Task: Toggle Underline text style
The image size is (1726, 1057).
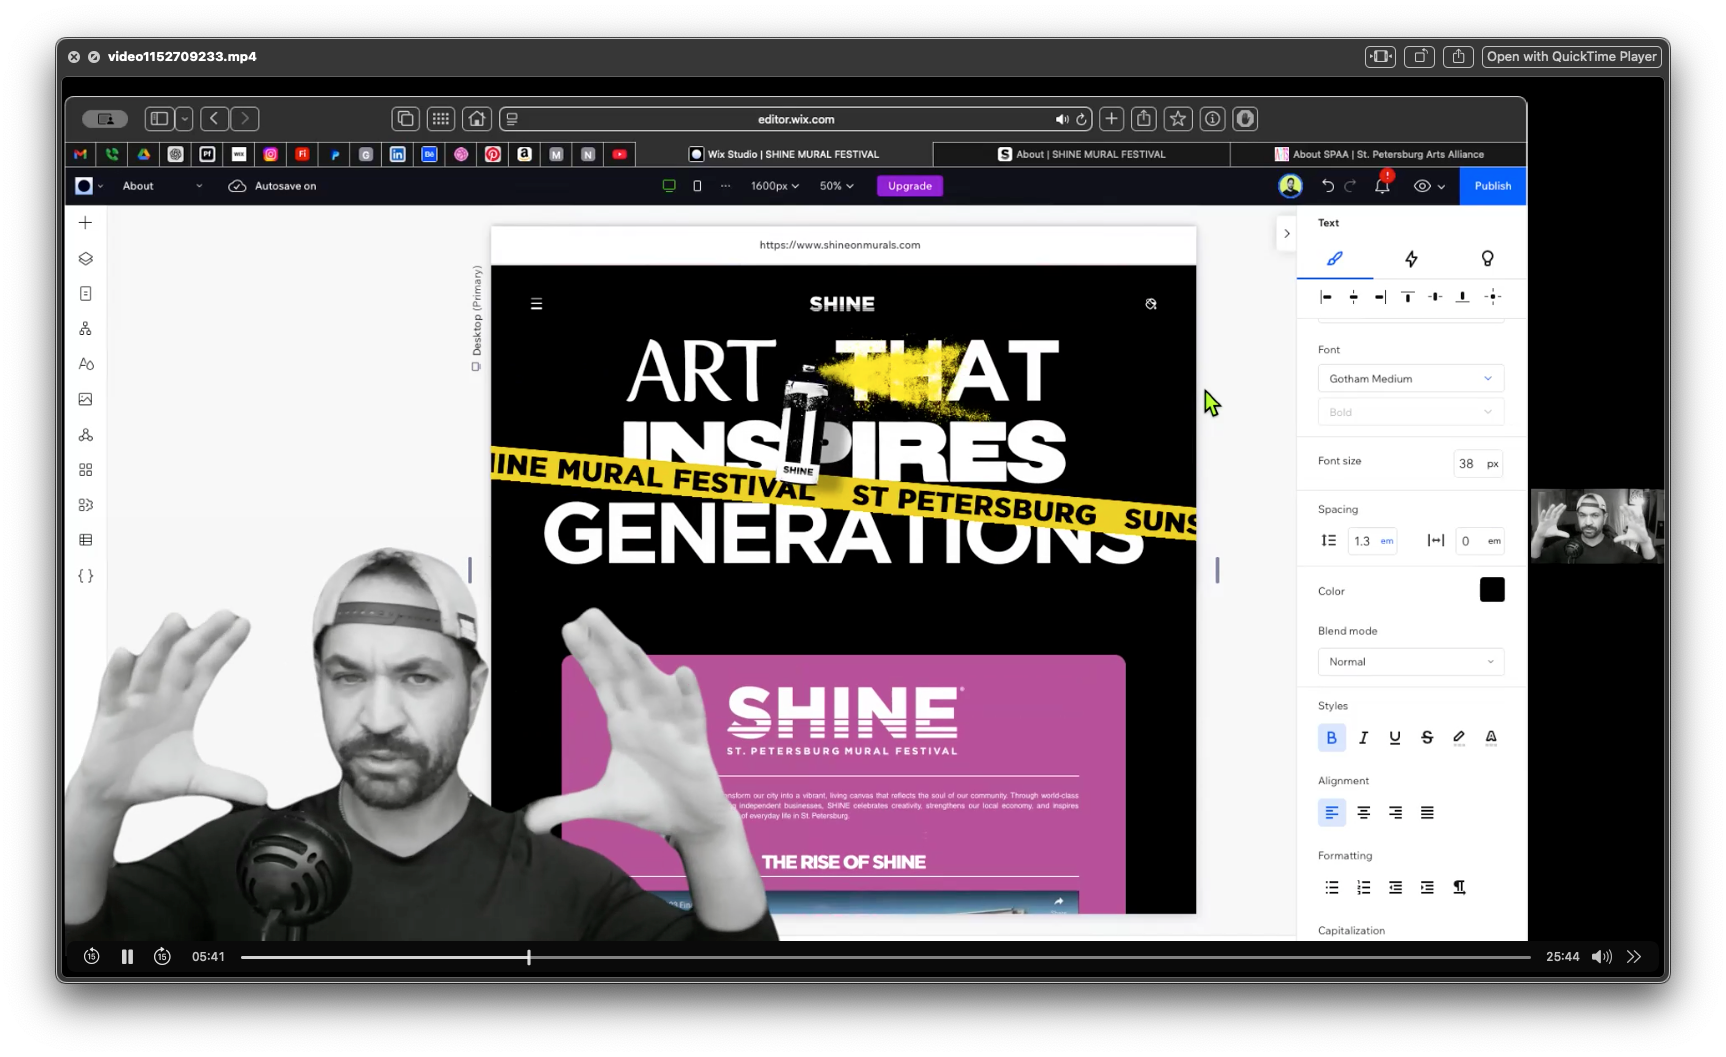Action: 1395,738
